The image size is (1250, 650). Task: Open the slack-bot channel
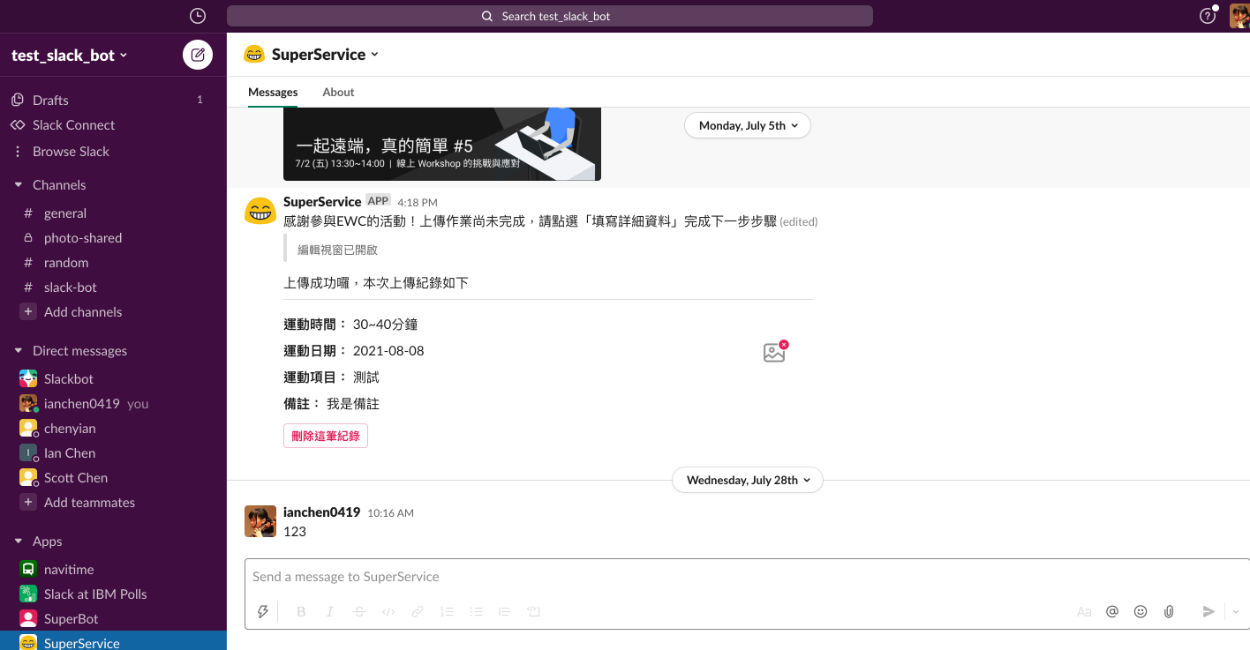tap(70, 287)
